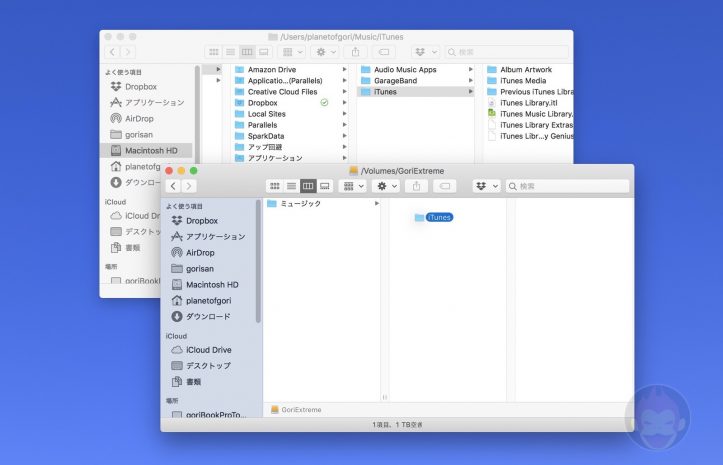
Task: Click the Edit Tags button in GoriExtreme toolbar
Action: coord(445,187)
